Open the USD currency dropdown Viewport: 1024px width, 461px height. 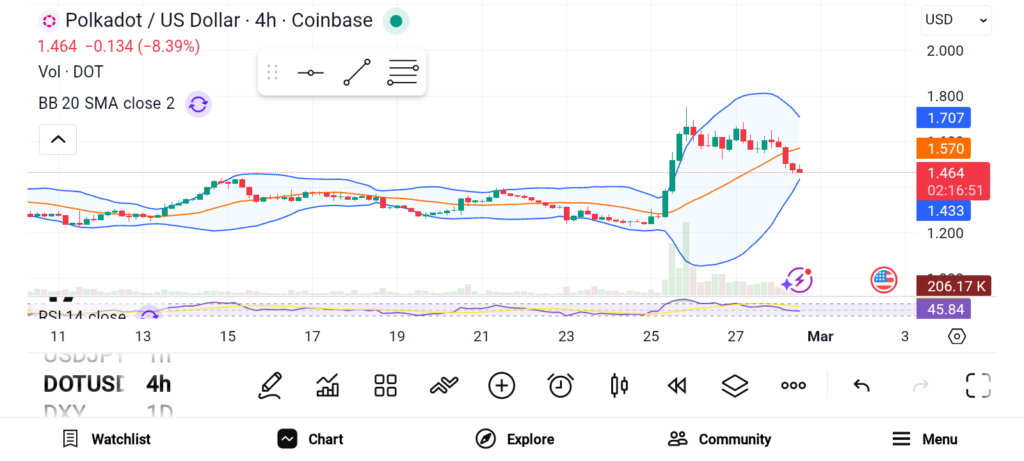(956, 20)
